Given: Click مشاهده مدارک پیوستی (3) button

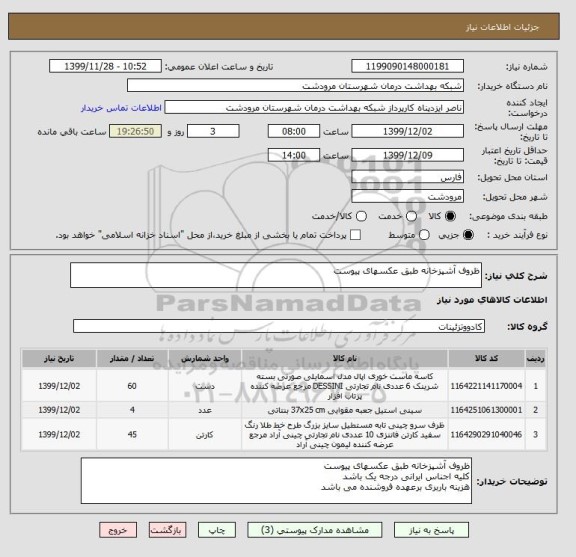Looking at the screenshot, I should (315, 530).
